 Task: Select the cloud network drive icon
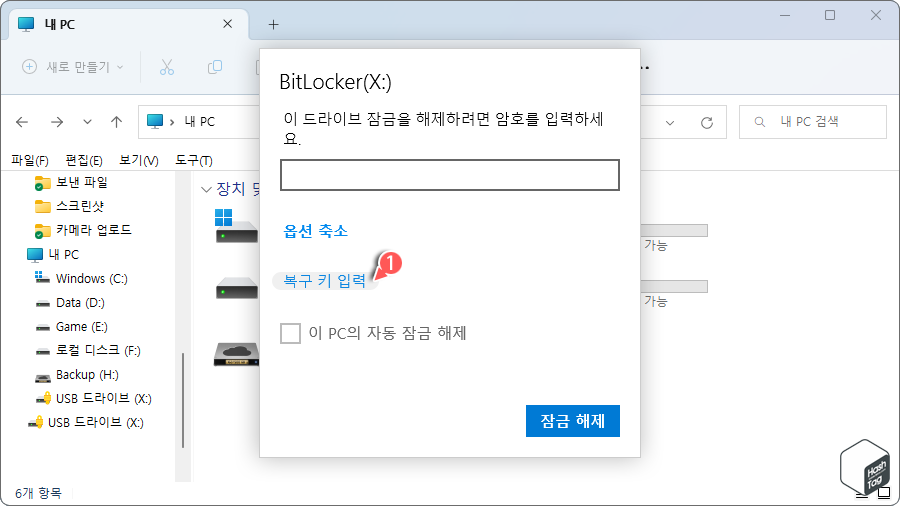(236, 354)
